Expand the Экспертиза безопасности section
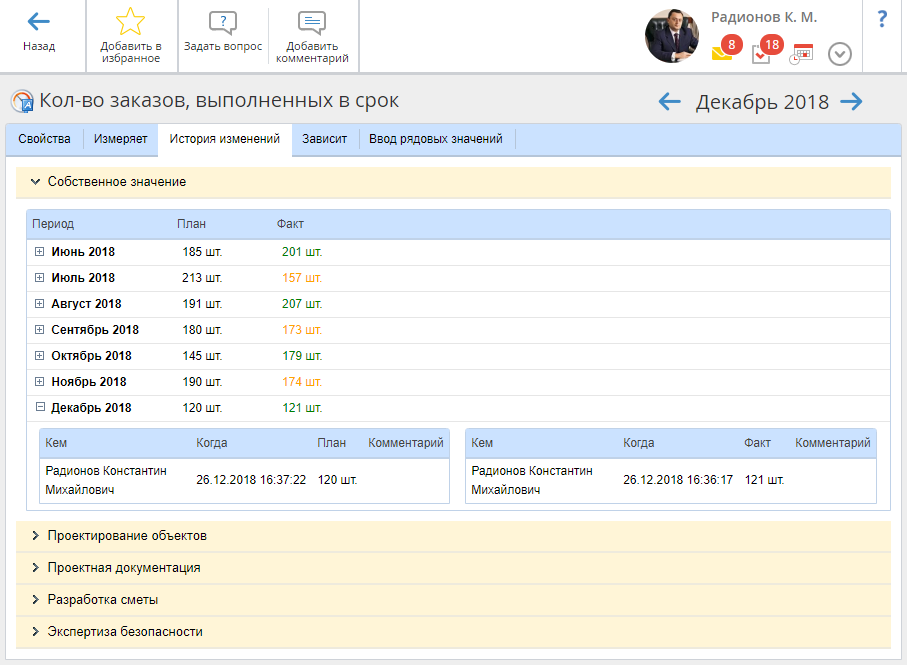 [x=35, y=632]
